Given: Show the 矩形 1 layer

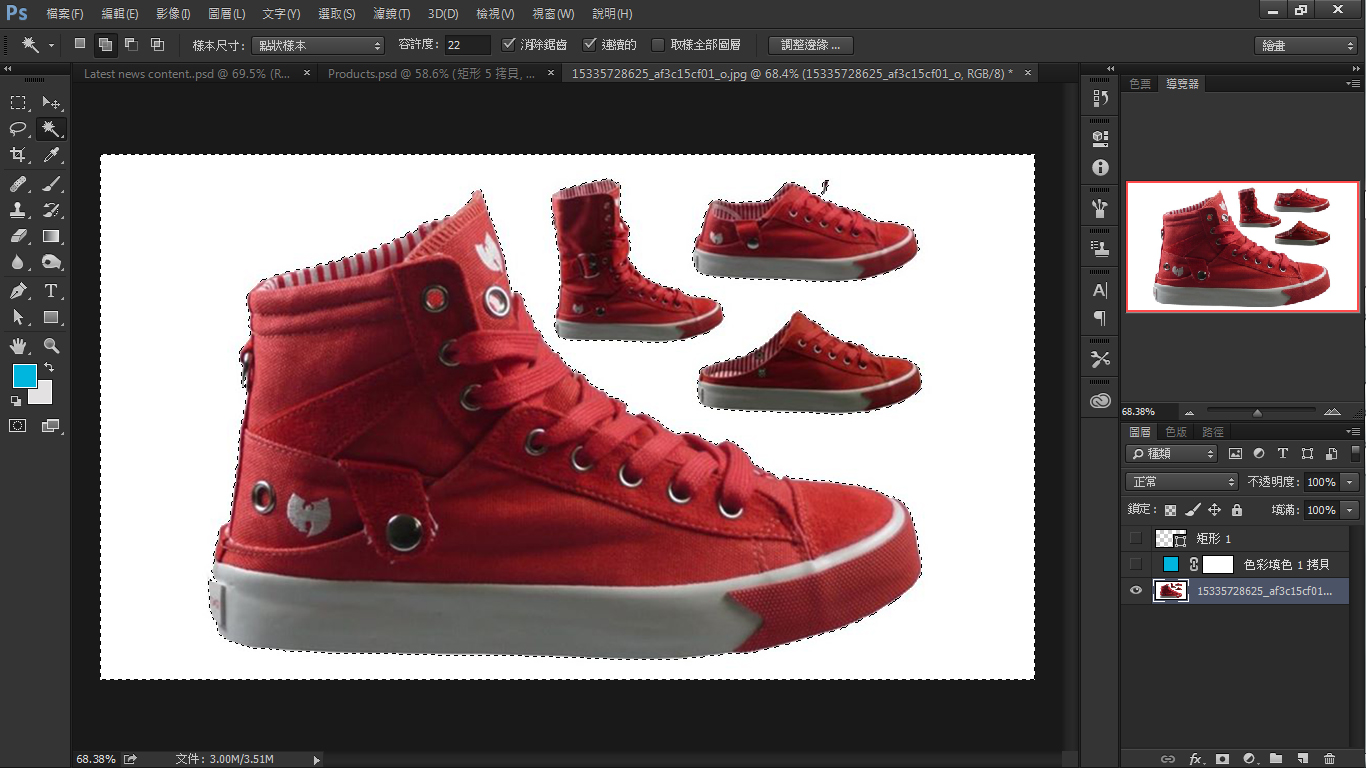Looking at the screenshot, I should [1135, 538].
